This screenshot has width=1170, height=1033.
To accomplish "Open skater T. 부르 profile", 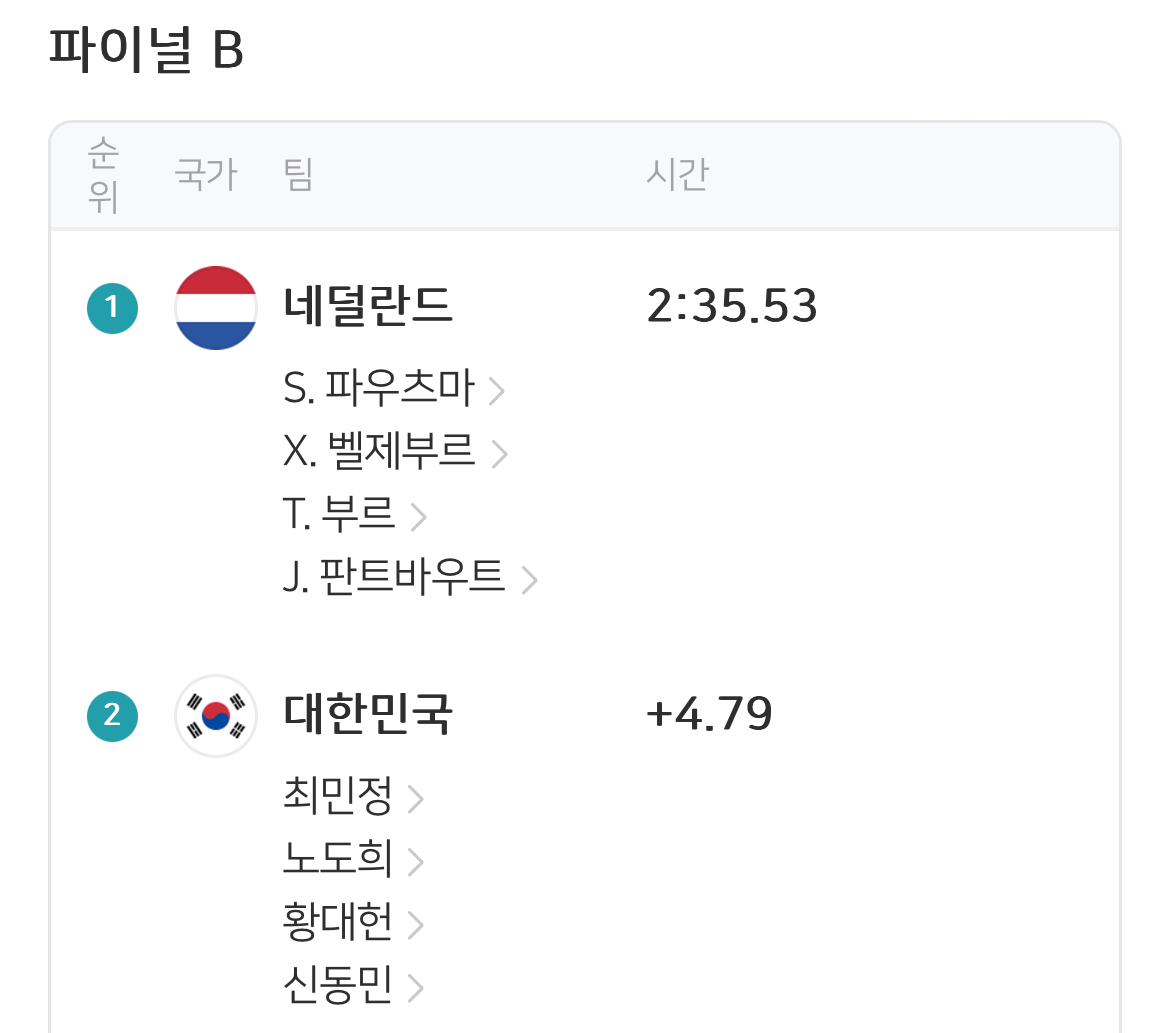I will coord(340,515).
